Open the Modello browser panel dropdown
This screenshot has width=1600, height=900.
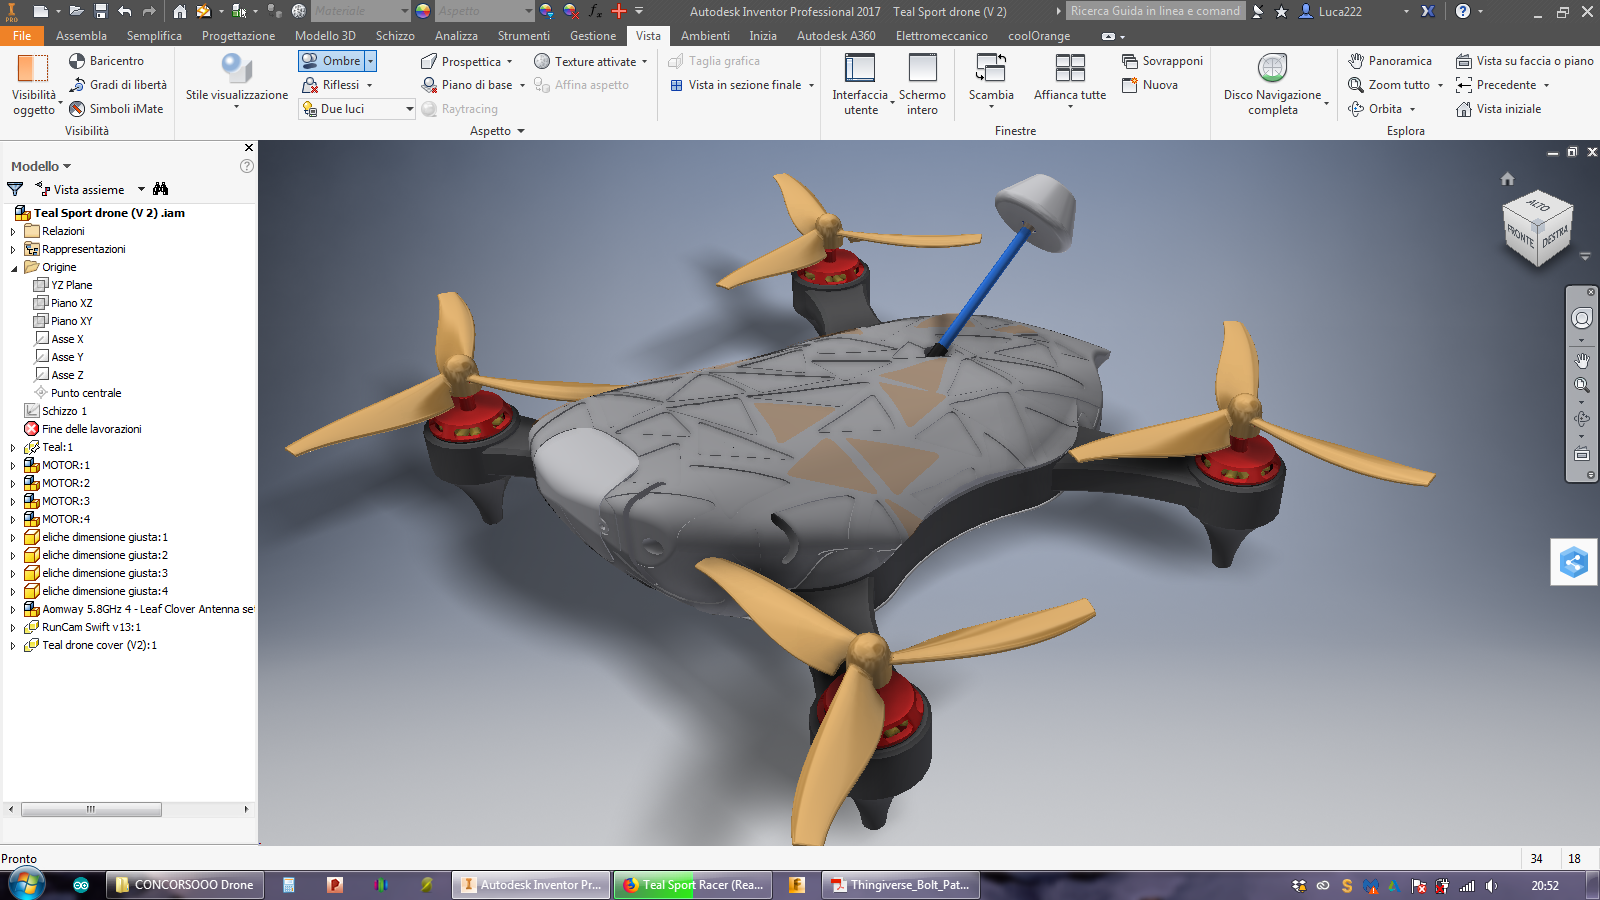pos(41,166)
